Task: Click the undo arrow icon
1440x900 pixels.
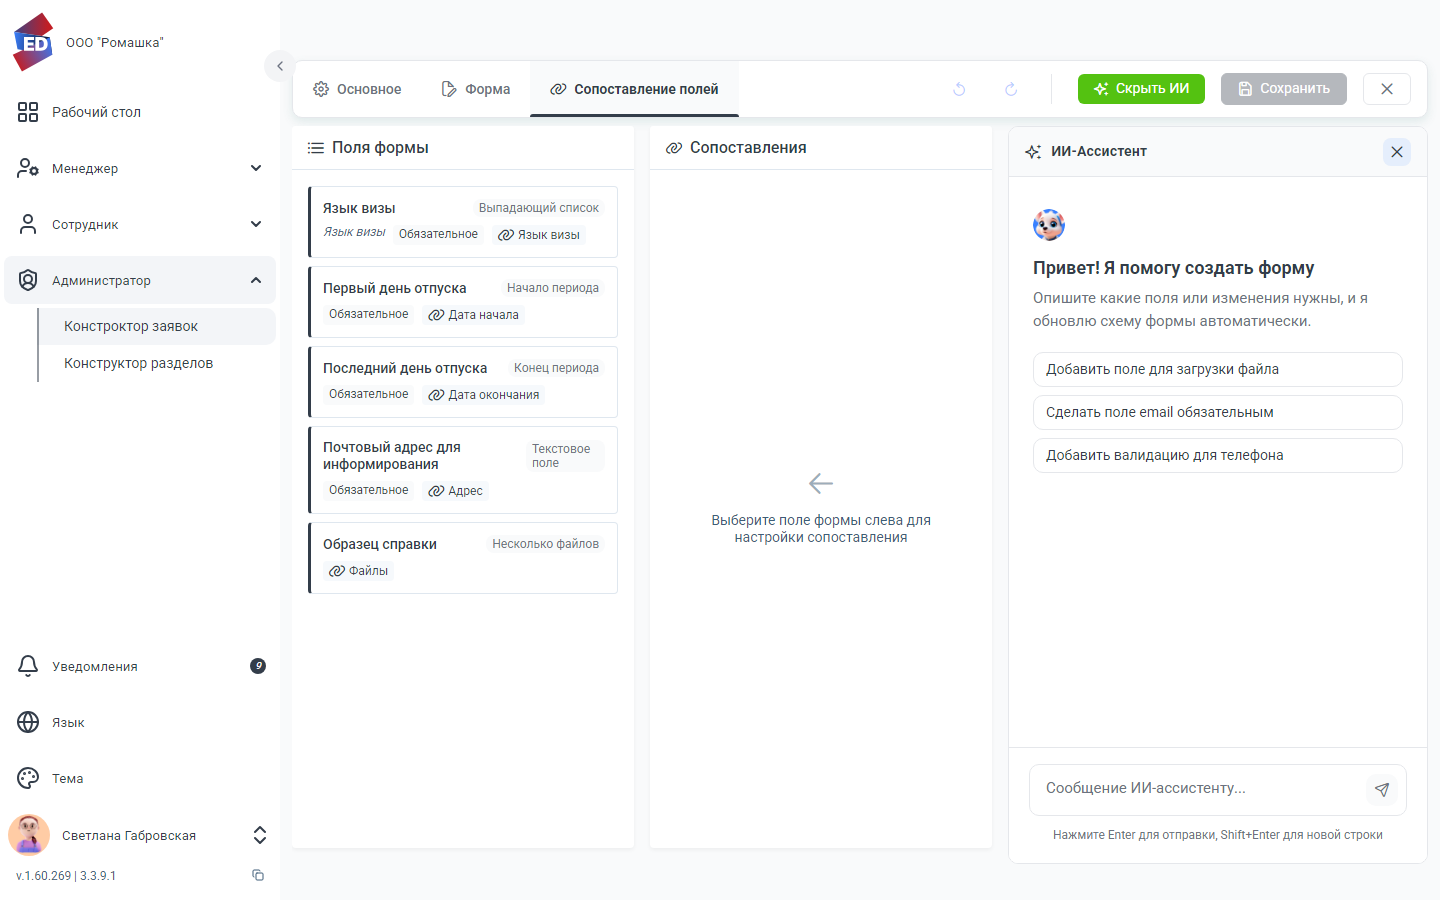Action: click(x=959, y=89)
